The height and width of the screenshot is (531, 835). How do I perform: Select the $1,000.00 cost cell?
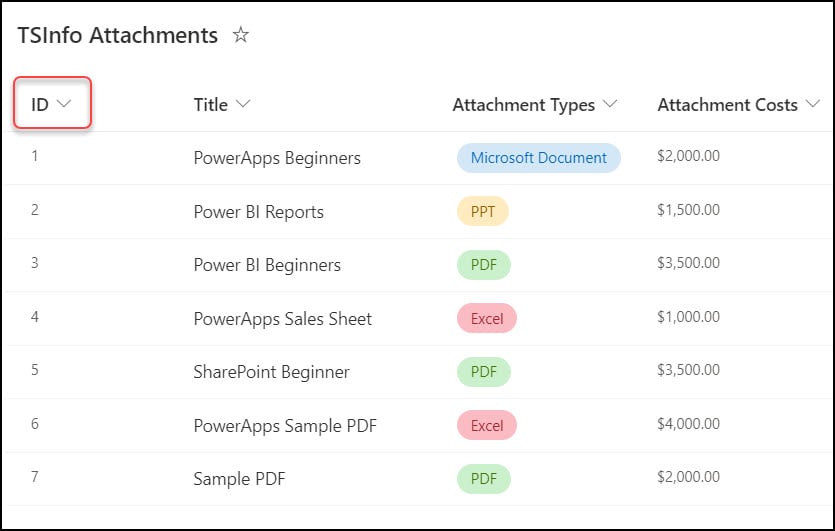coord(688,317)
